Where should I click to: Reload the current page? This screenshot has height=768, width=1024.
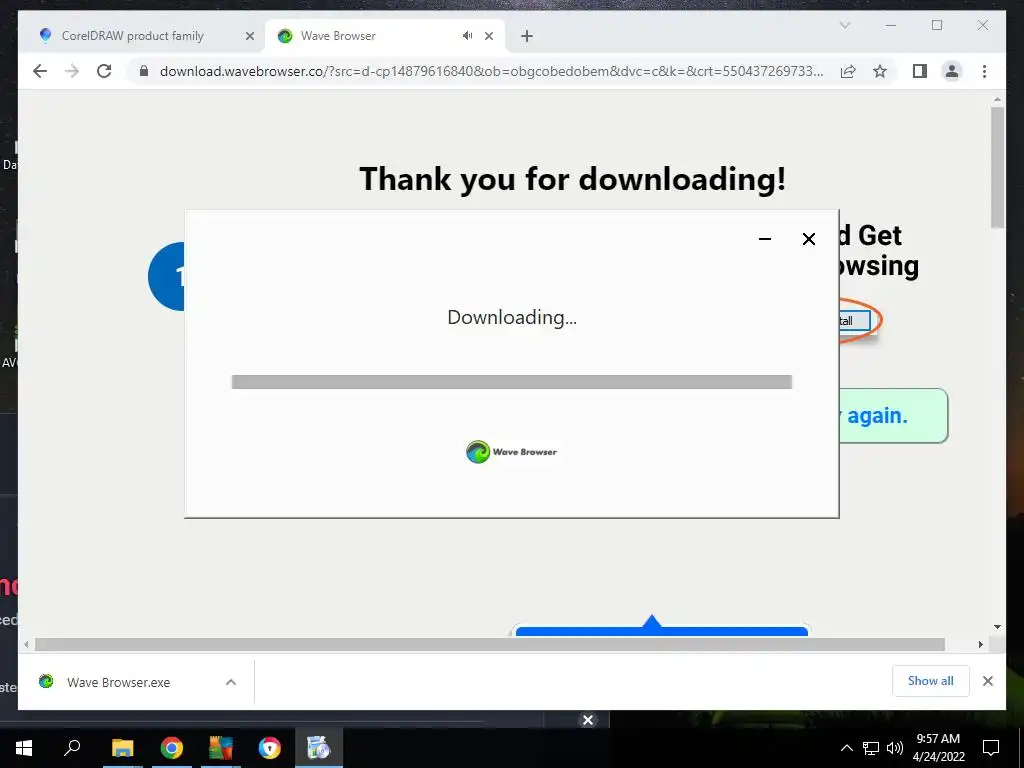point(104,71)
